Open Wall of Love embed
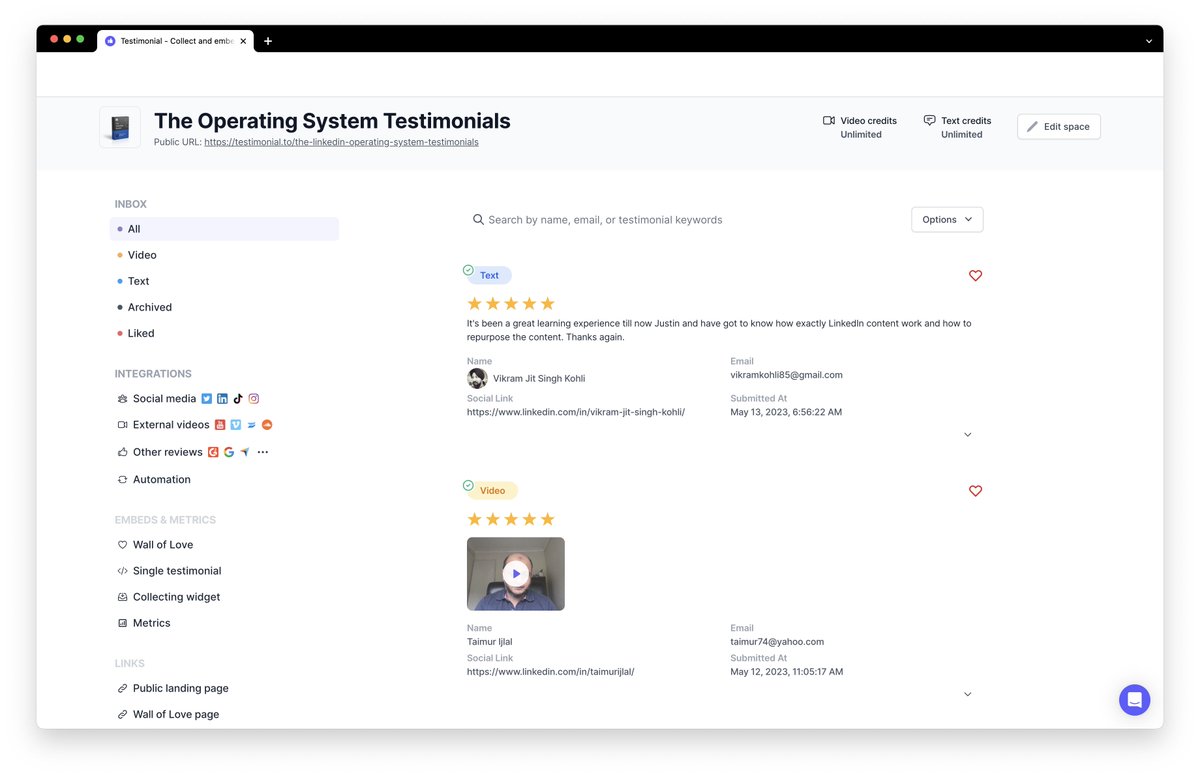This screenshot has width=1200, height=777. point(163,545)
